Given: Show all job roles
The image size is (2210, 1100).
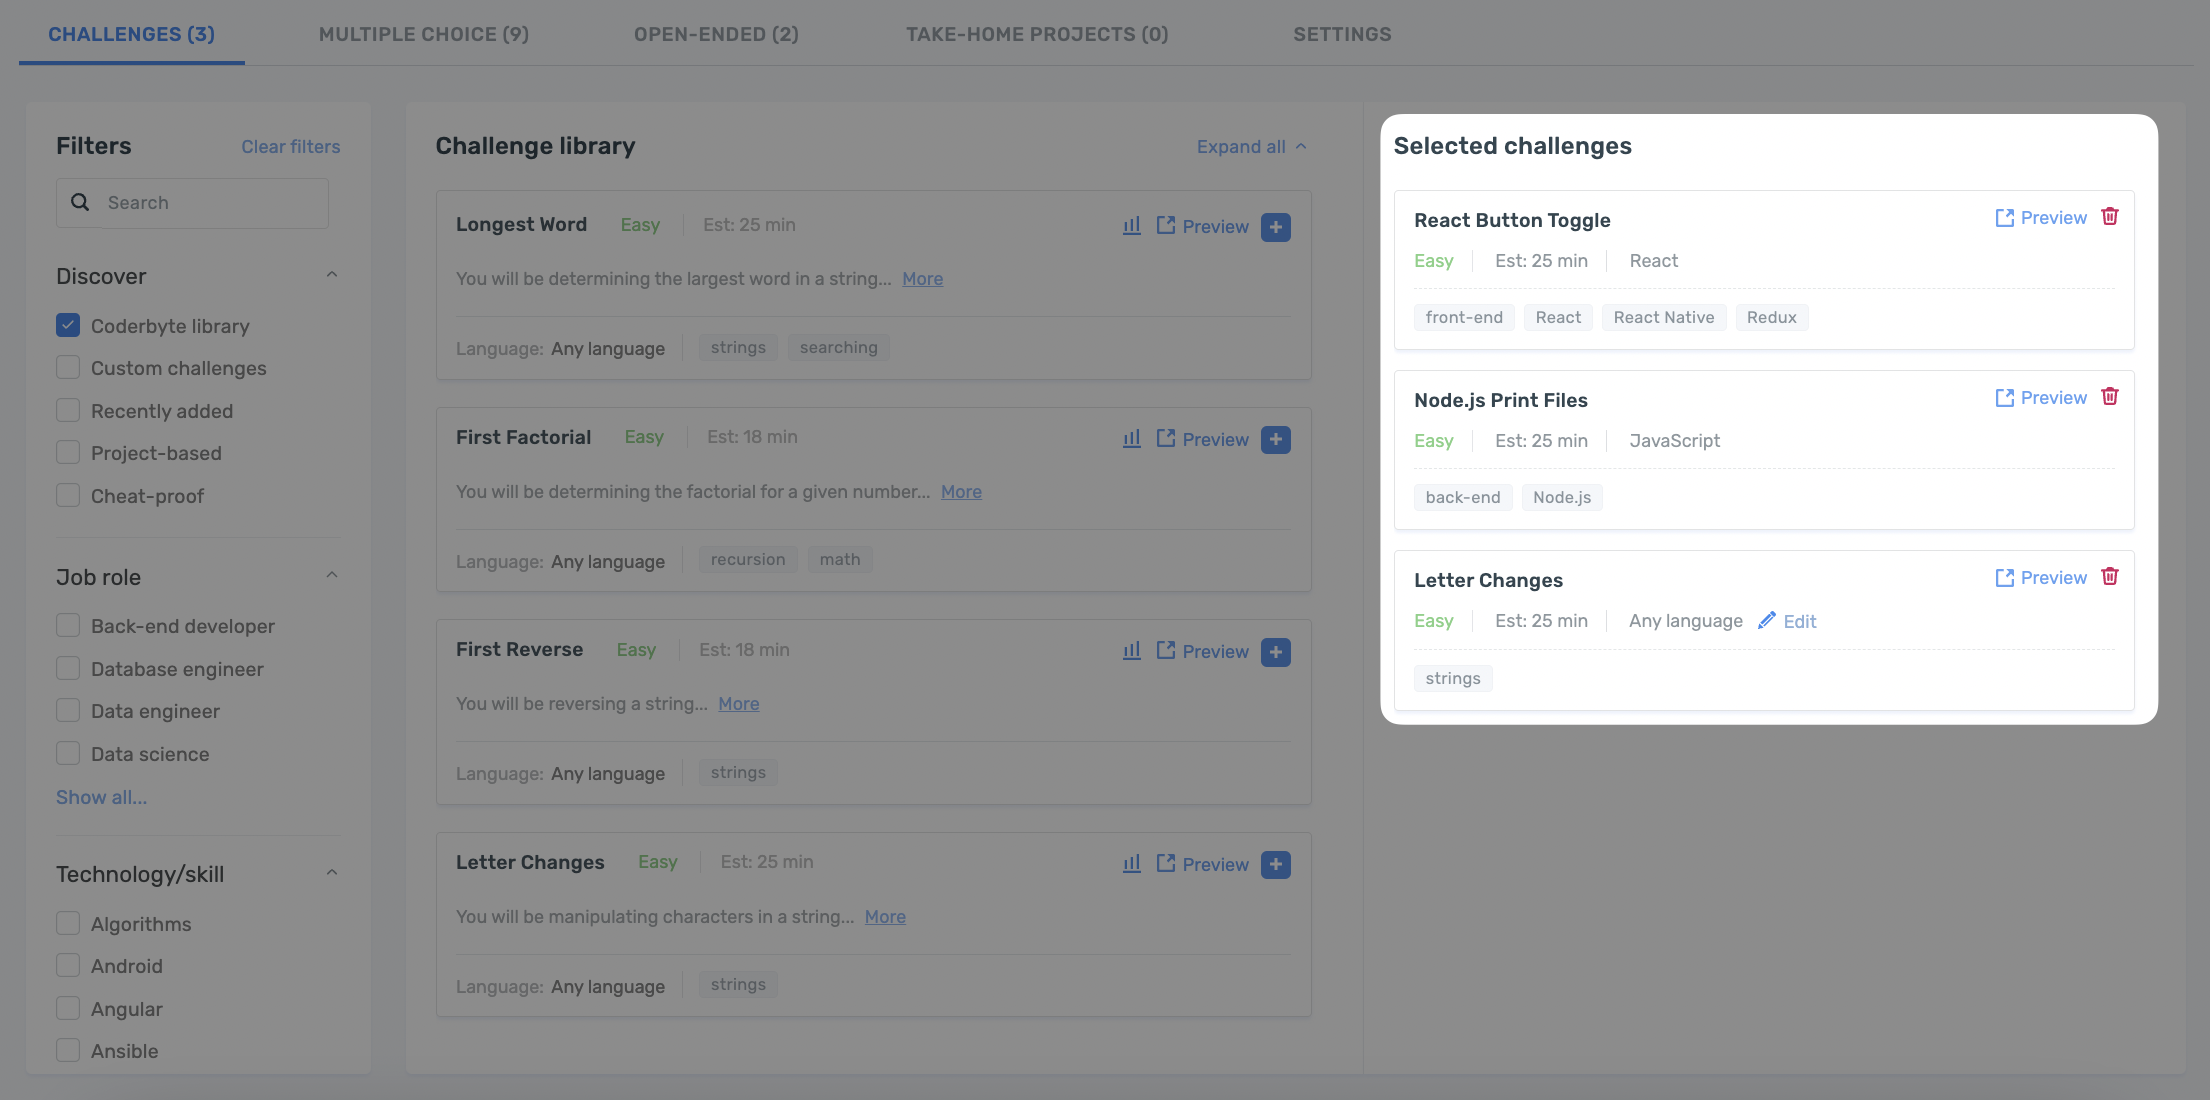Looking at the screenshot, I should click(101, 797).
